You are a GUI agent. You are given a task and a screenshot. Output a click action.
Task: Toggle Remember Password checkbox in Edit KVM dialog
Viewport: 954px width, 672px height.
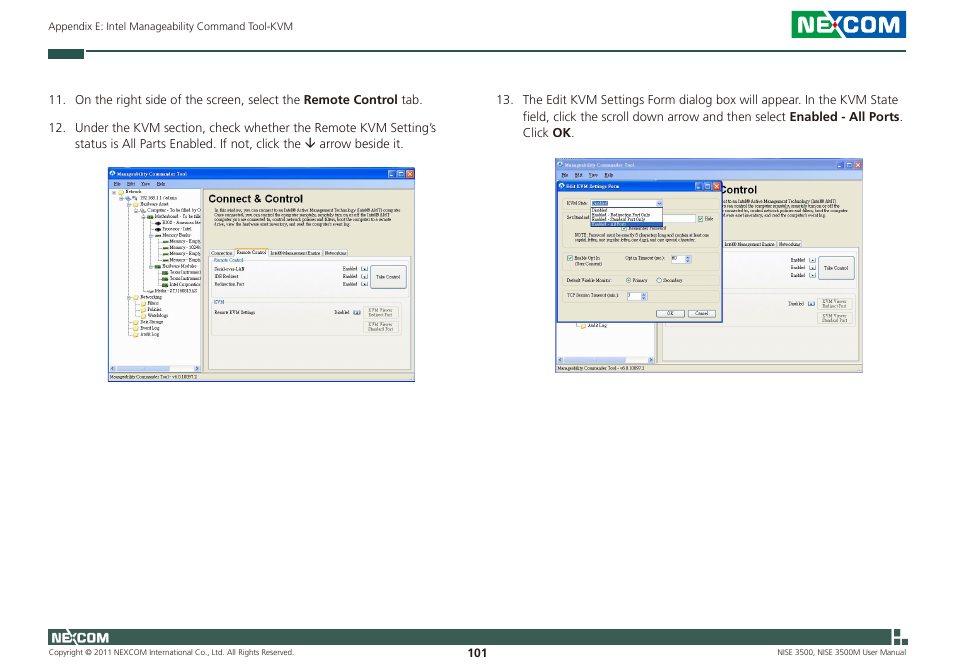(624, 228)
